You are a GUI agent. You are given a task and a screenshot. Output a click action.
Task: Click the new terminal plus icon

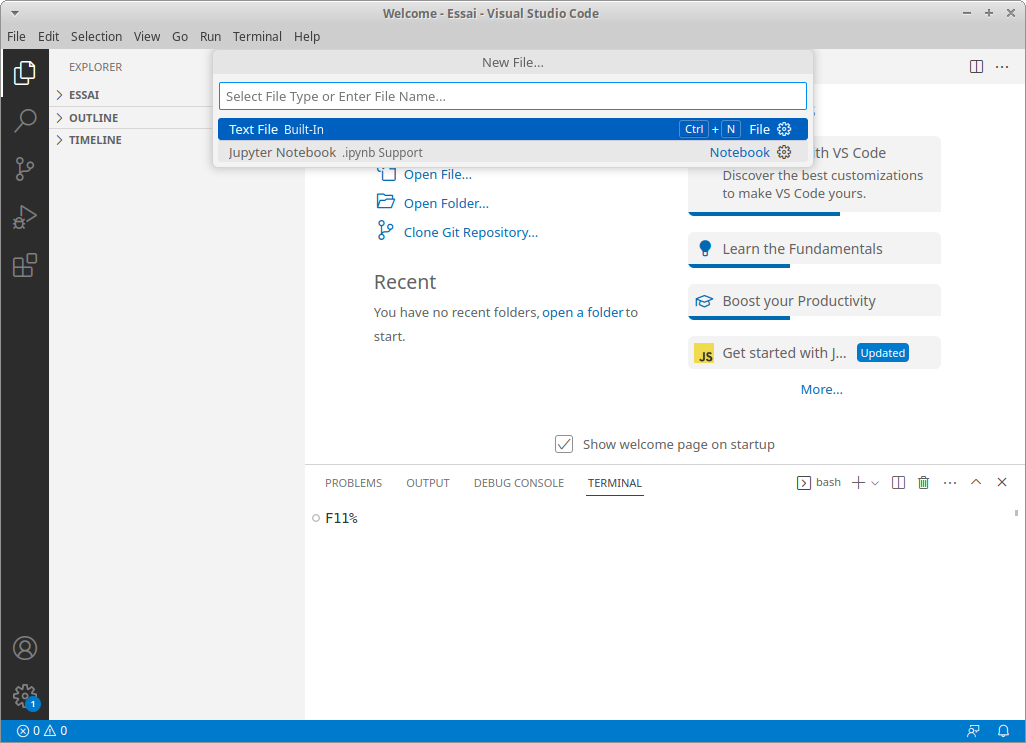coord(858,483)
